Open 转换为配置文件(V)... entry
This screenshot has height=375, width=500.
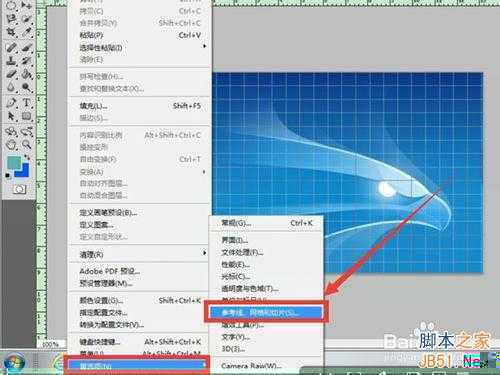click(140, 324)
